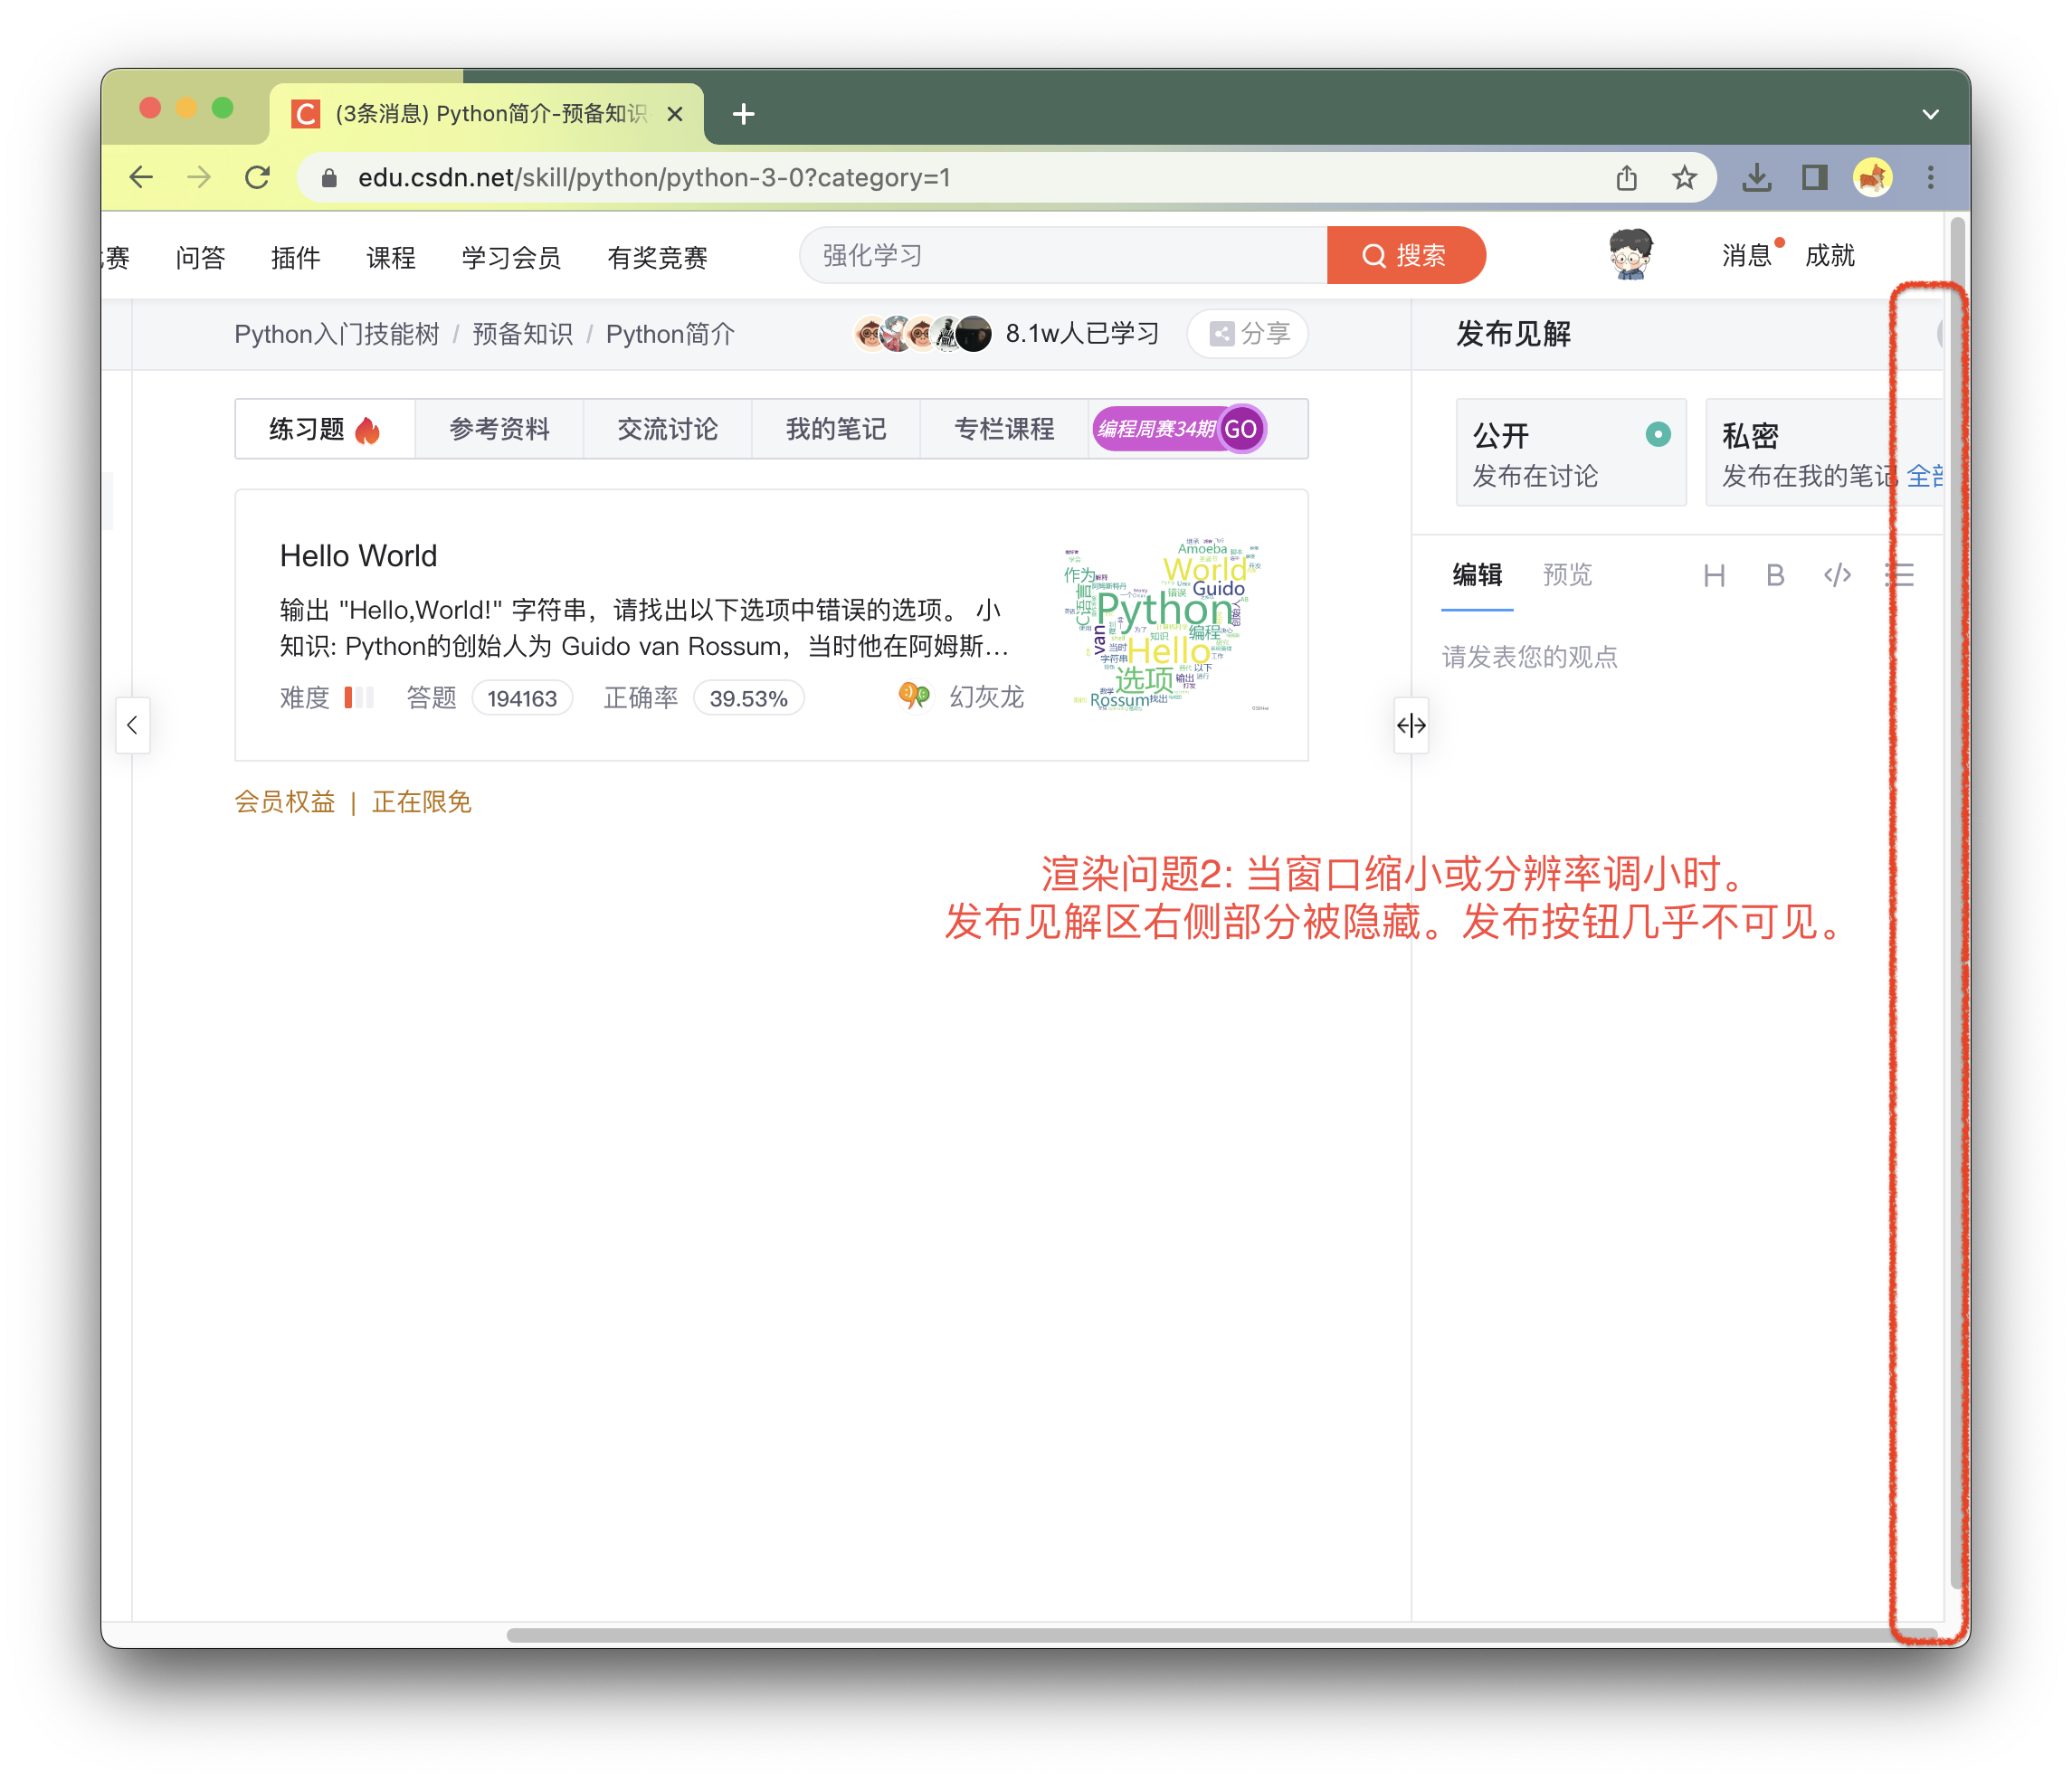Open 会员权益 link

pos(285,802)
